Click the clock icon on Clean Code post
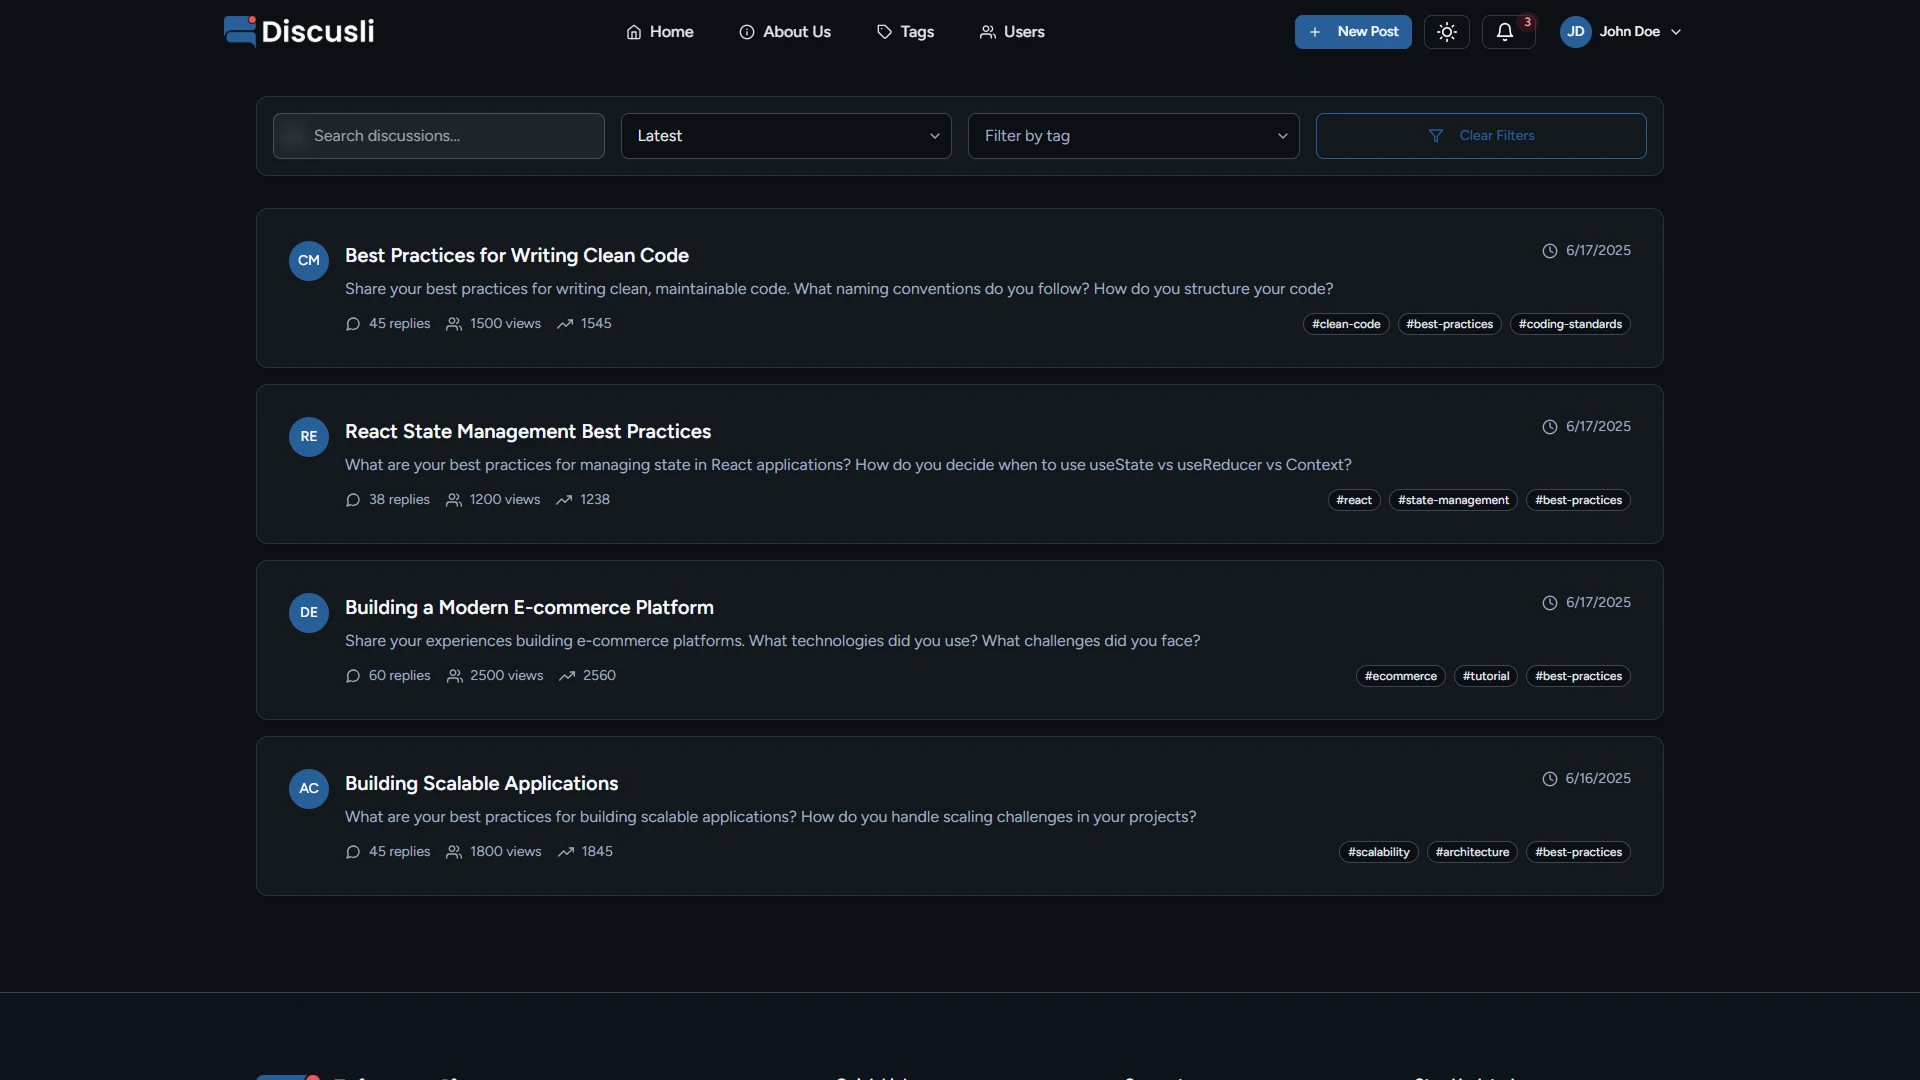 (x=1550, y=251)
